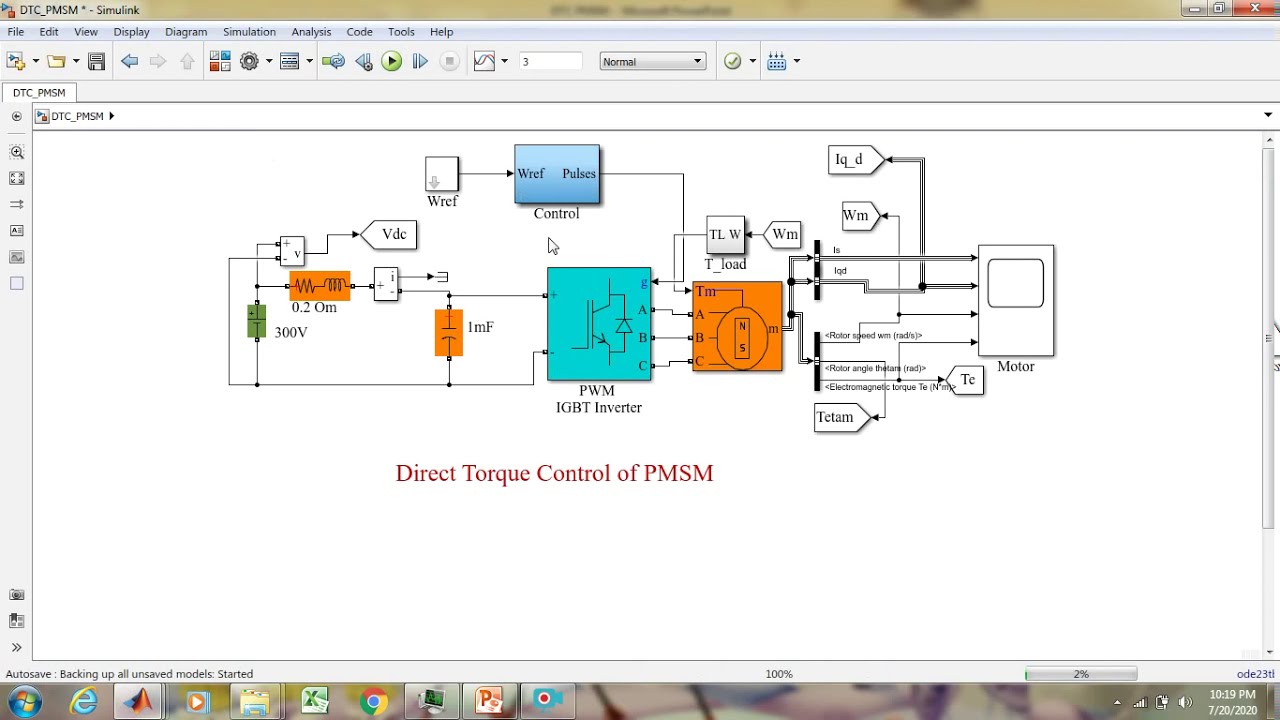Expand the palette with double chevron
The height and width of the screenshot is (720, 1280).
coord(17,647)
